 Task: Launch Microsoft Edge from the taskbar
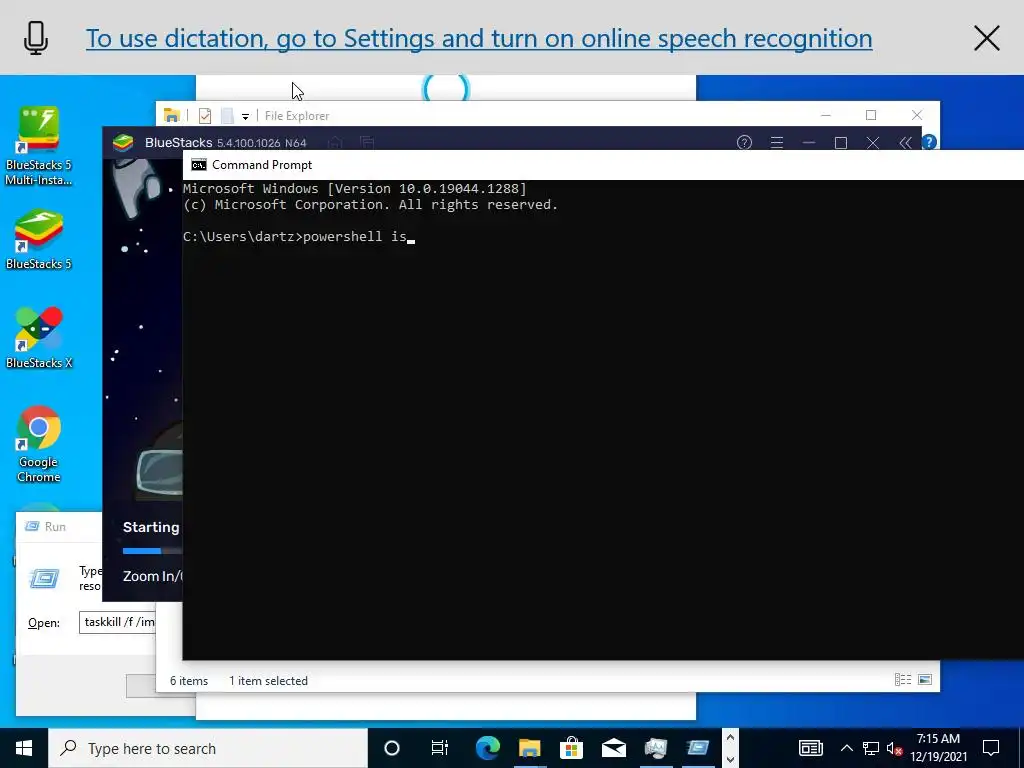pos(487,748)
